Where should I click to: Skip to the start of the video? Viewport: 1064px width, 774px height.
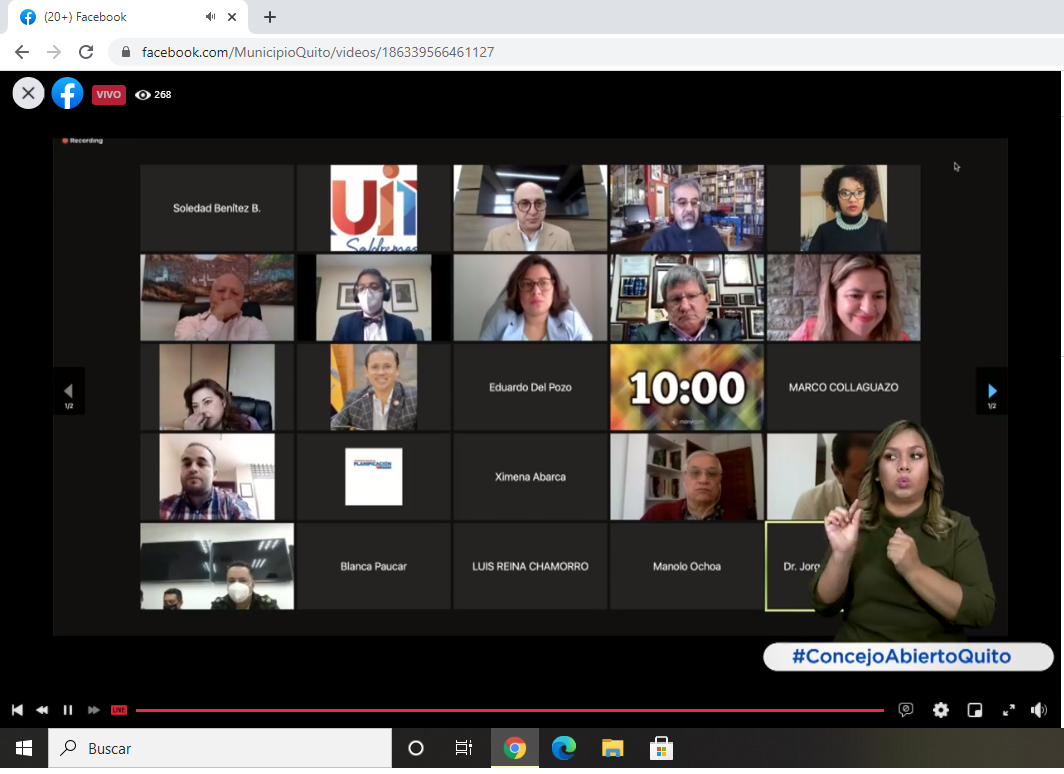[17, 710]
